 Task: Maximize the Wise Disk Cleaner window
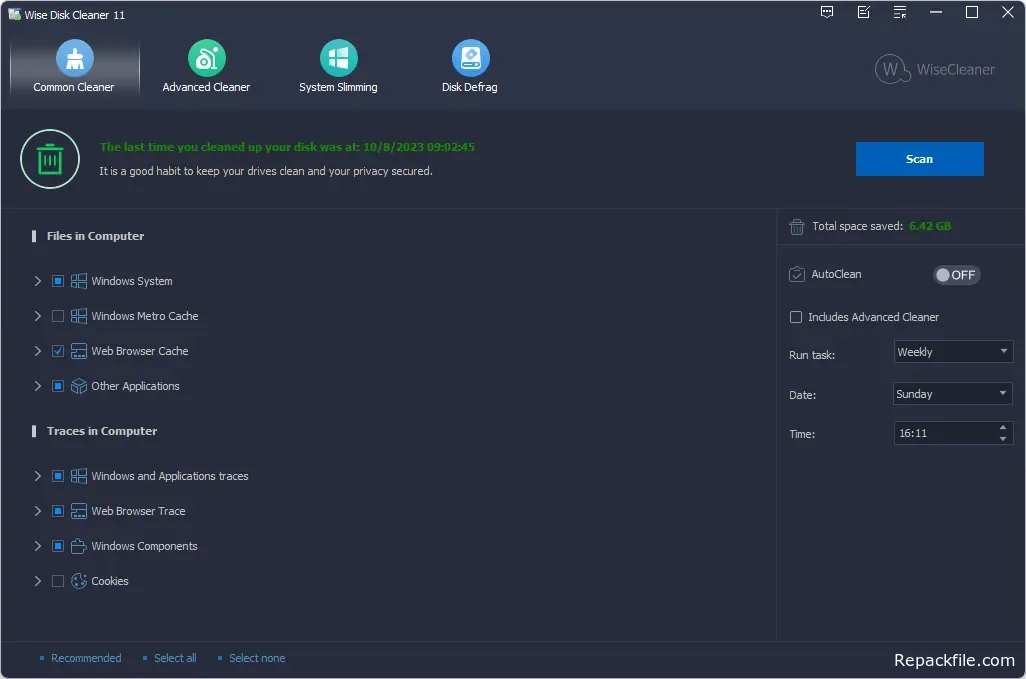[x=972, y=12]
